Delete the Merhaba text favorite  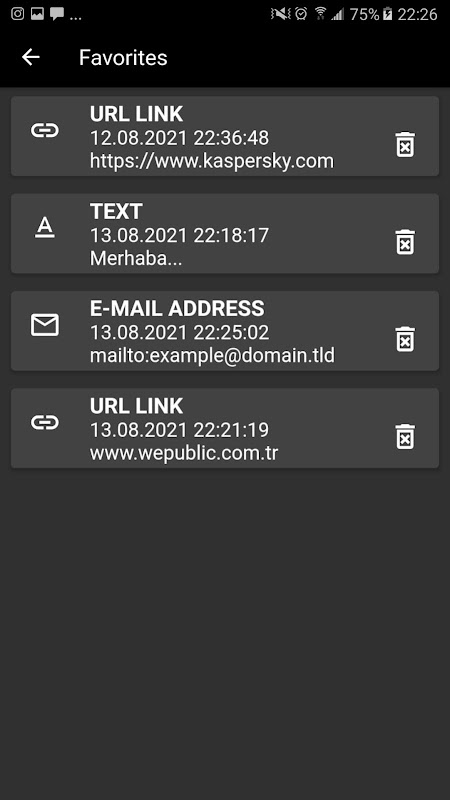pos(406,242)
